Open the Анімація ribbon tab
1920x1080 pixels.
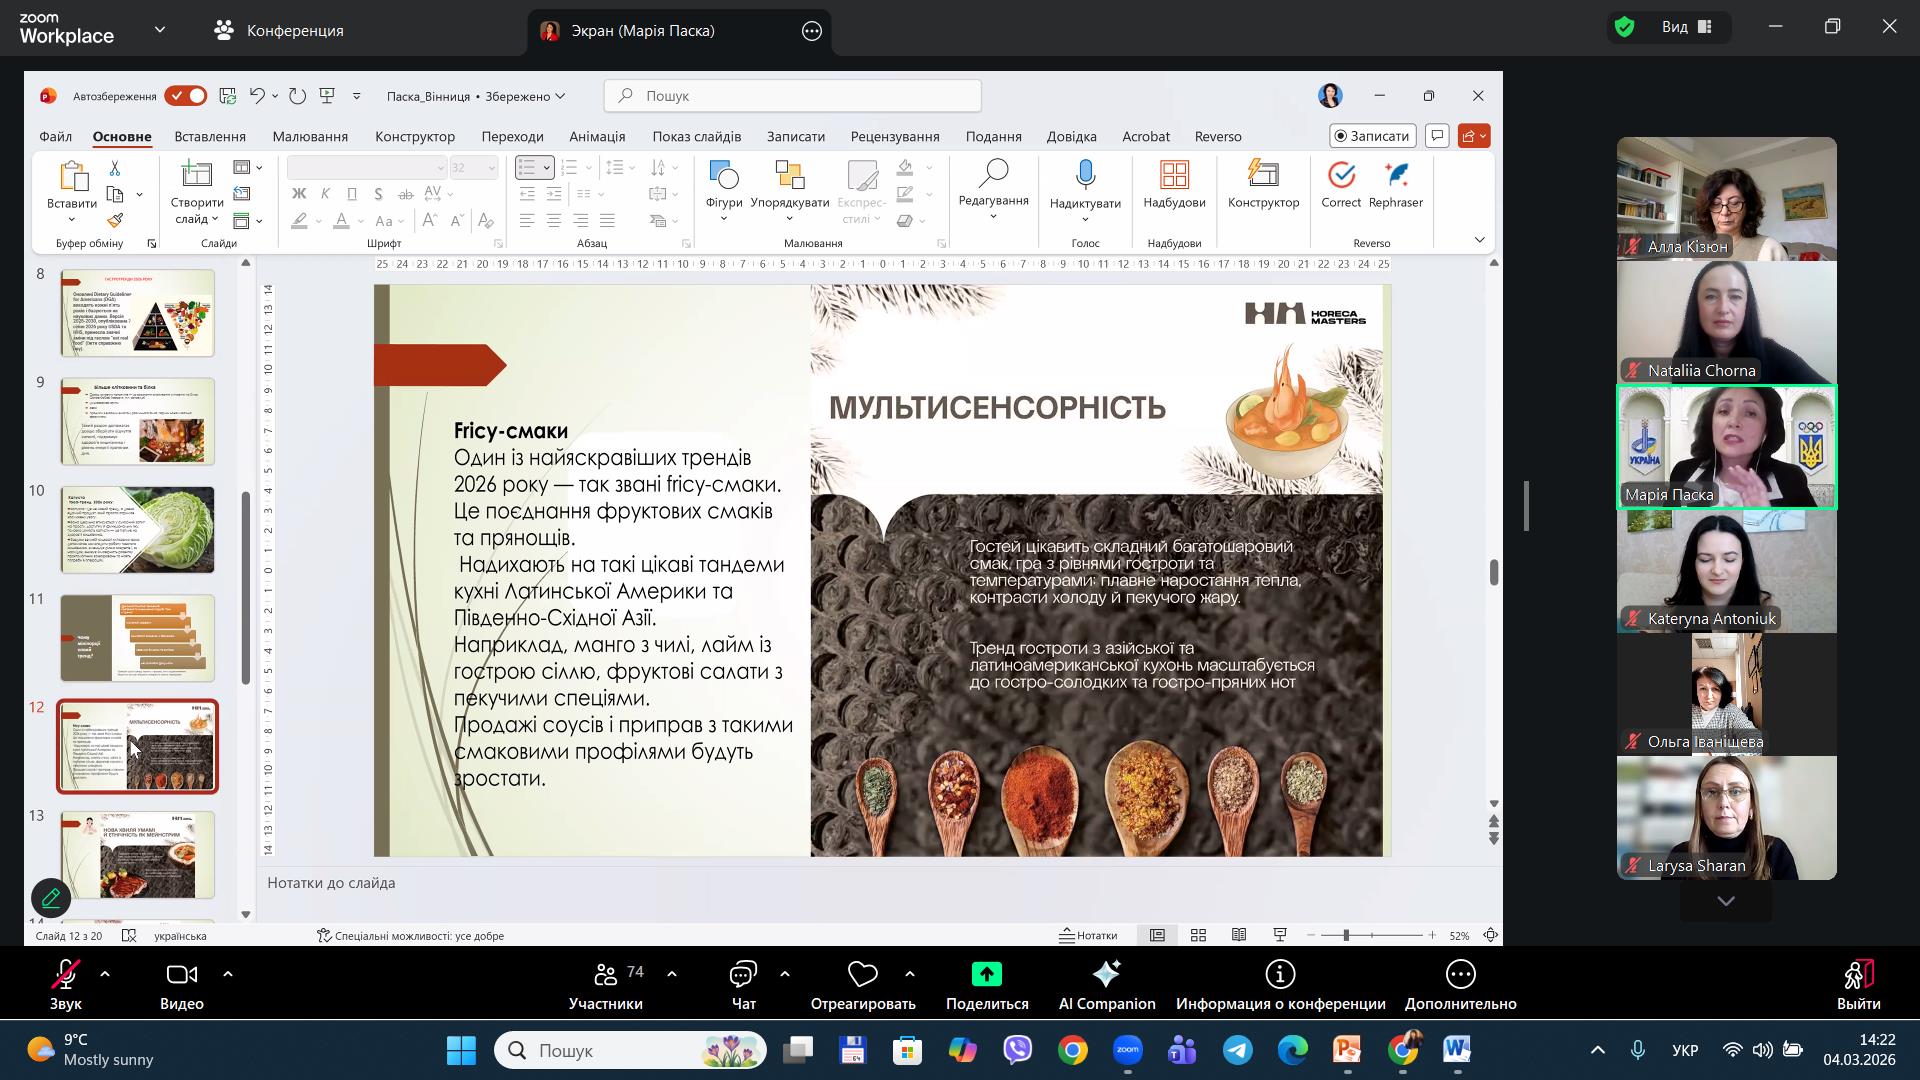(597, 136)
